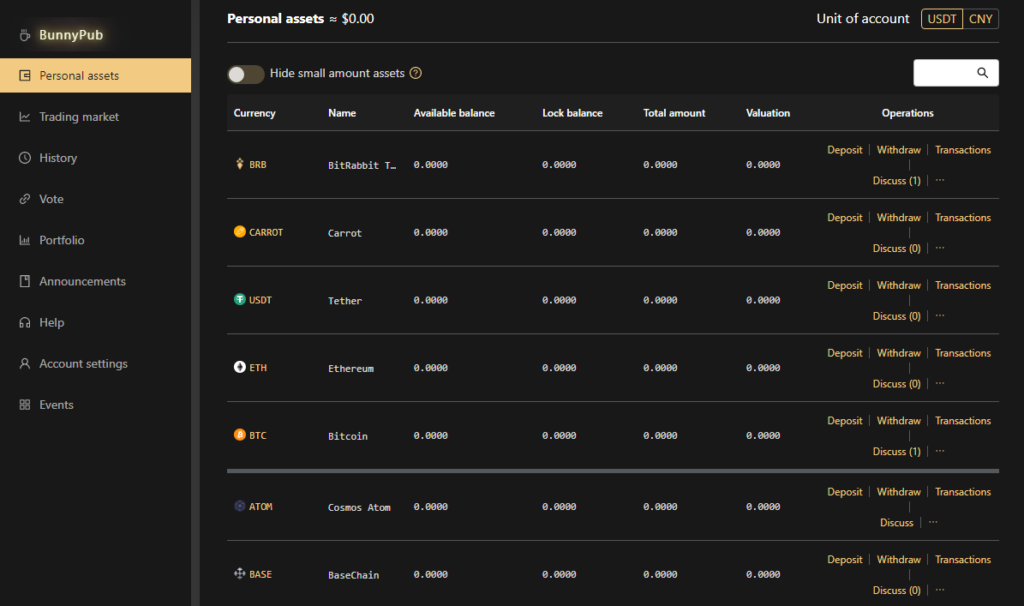This screenshot has height=606, width=1024.
Task: Click the Currency column header
Action: 255,113
